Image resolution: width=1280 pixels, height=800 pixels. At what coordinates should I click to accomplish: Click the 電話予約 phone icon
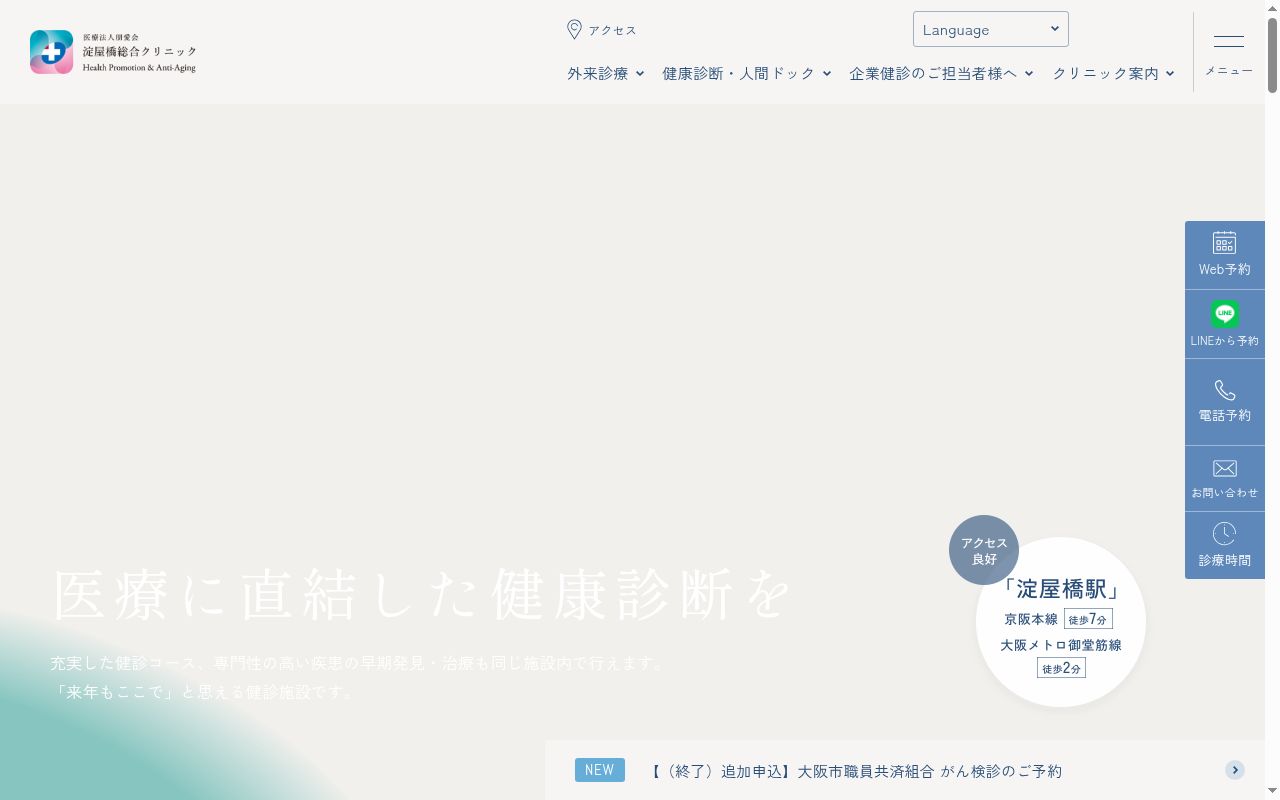coord(1225,390)
